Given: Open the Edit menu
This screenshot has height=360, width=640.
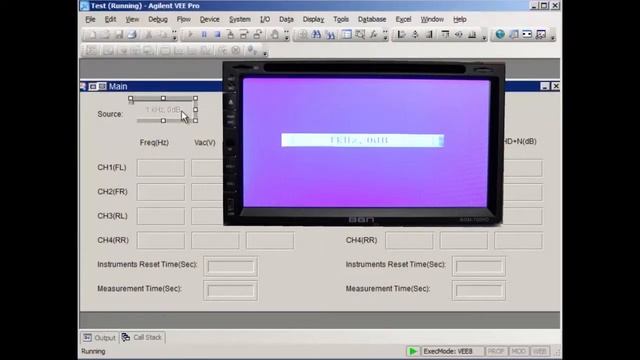Looking at the screenshot, I should 110,19.
